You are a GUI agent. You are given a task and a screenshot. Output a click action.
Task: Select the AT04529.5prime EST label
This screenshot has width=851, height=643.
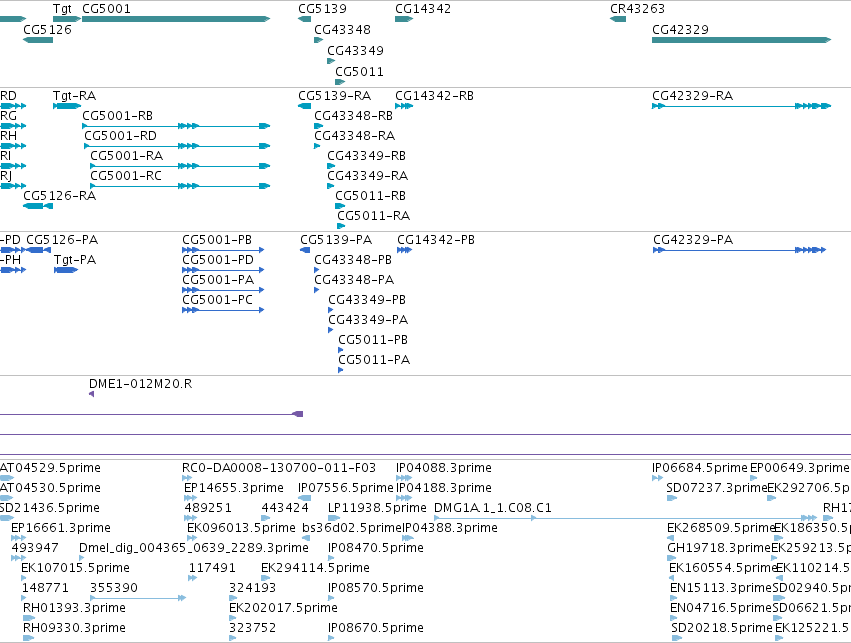pyautogui.click(x=50, y=468)
